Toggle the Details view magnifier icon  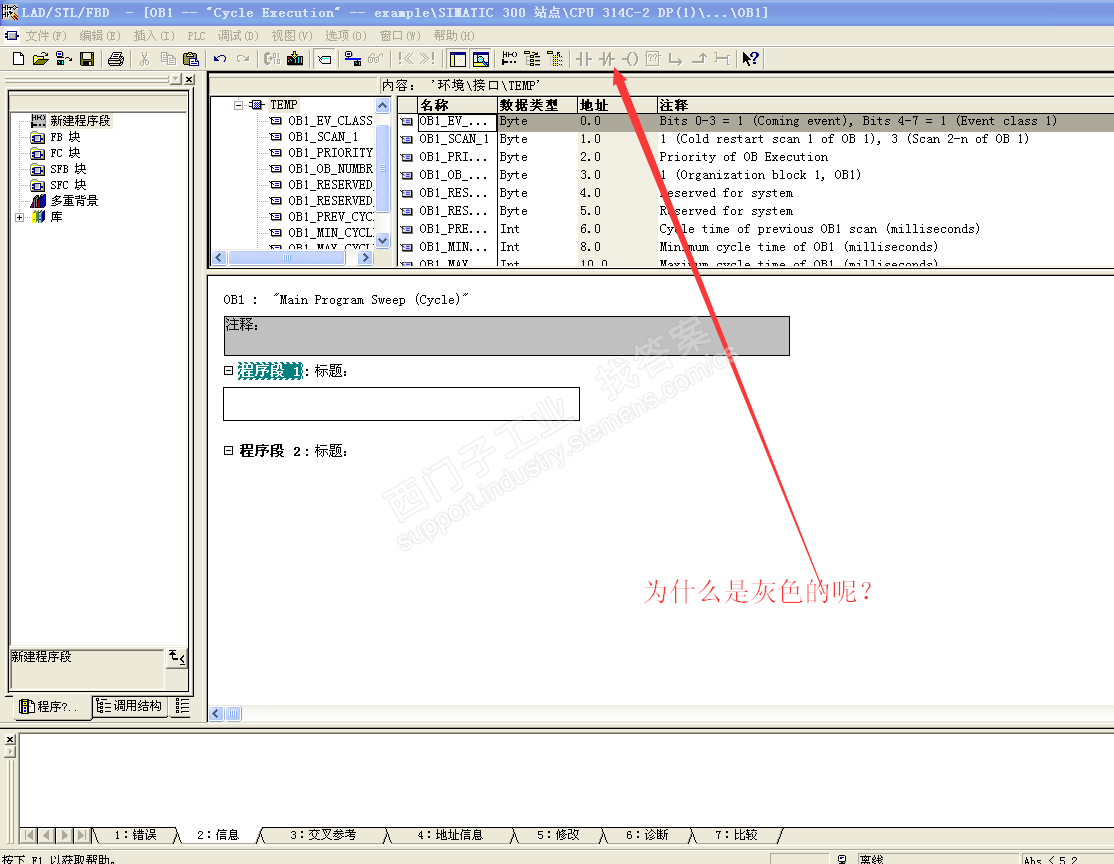pos(481,59)
